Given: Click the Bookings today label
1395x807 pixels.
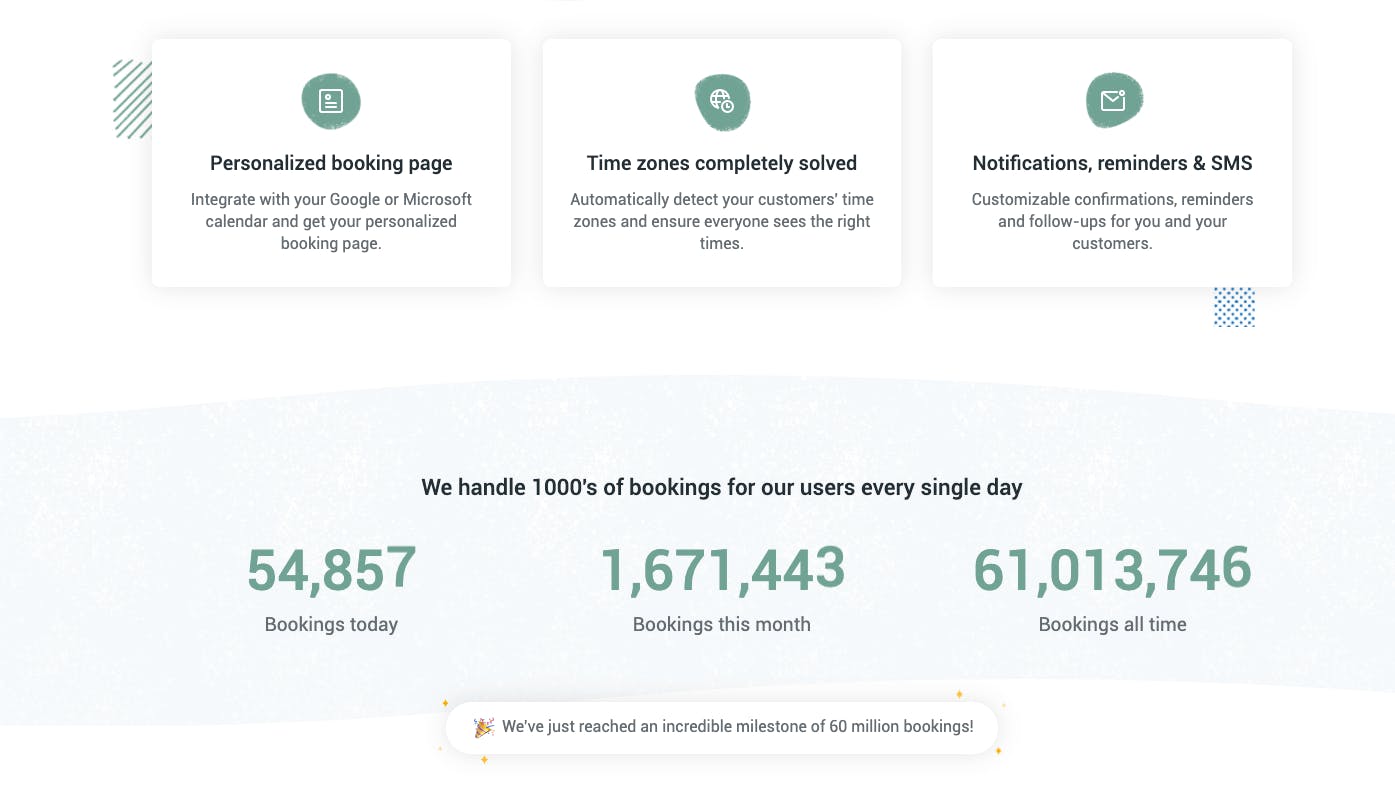Looking at the screenshot, I should tap(331, 624).
